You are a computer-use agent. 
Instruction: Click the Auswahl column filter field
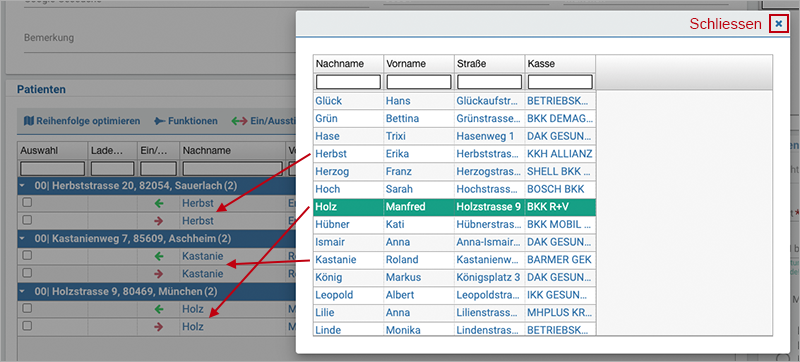(53, 169)
